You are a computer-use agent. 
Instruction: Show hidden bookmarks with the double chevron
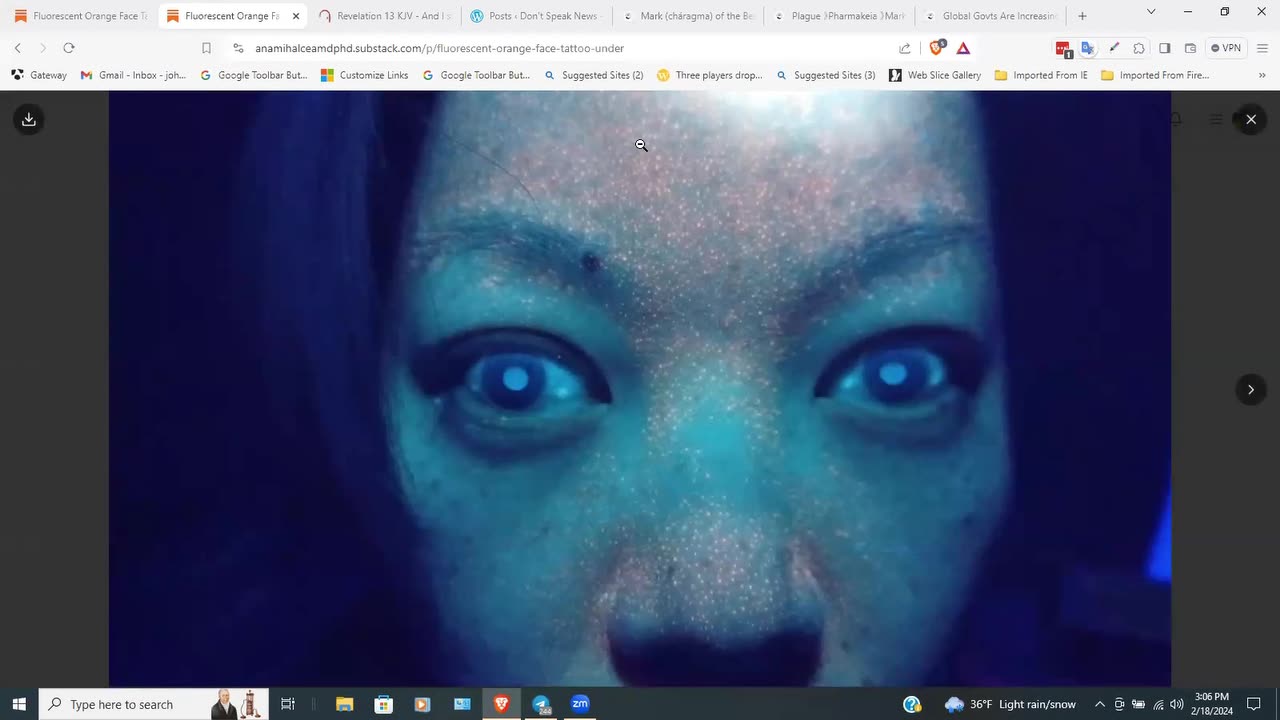(x=1261, y=75)
